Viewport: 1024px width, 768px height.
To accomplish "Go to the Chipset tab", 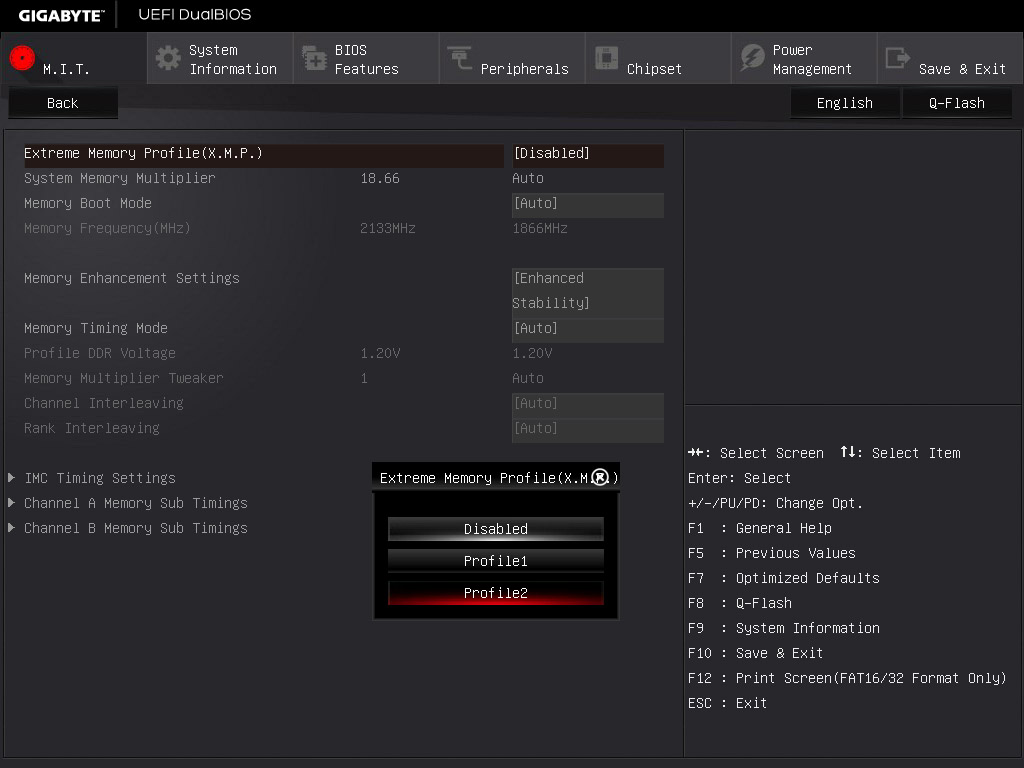I will pos(658,59).
